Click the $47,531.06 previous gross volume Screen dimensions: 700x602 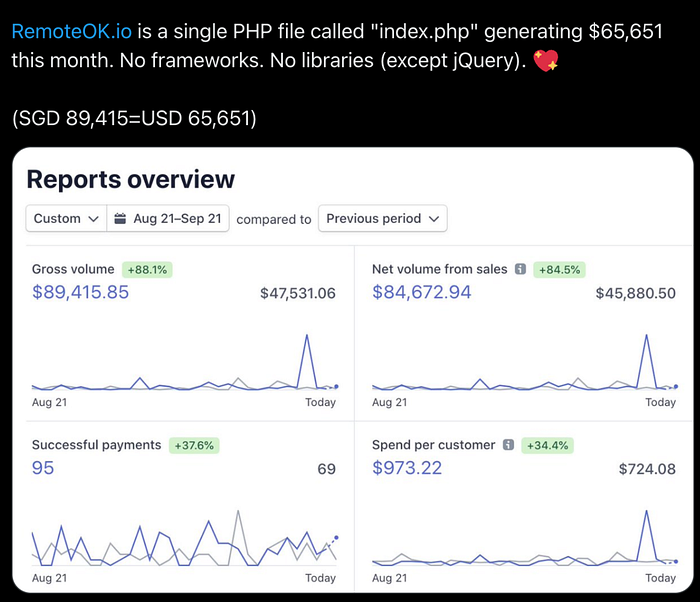[x=298, y=293]
